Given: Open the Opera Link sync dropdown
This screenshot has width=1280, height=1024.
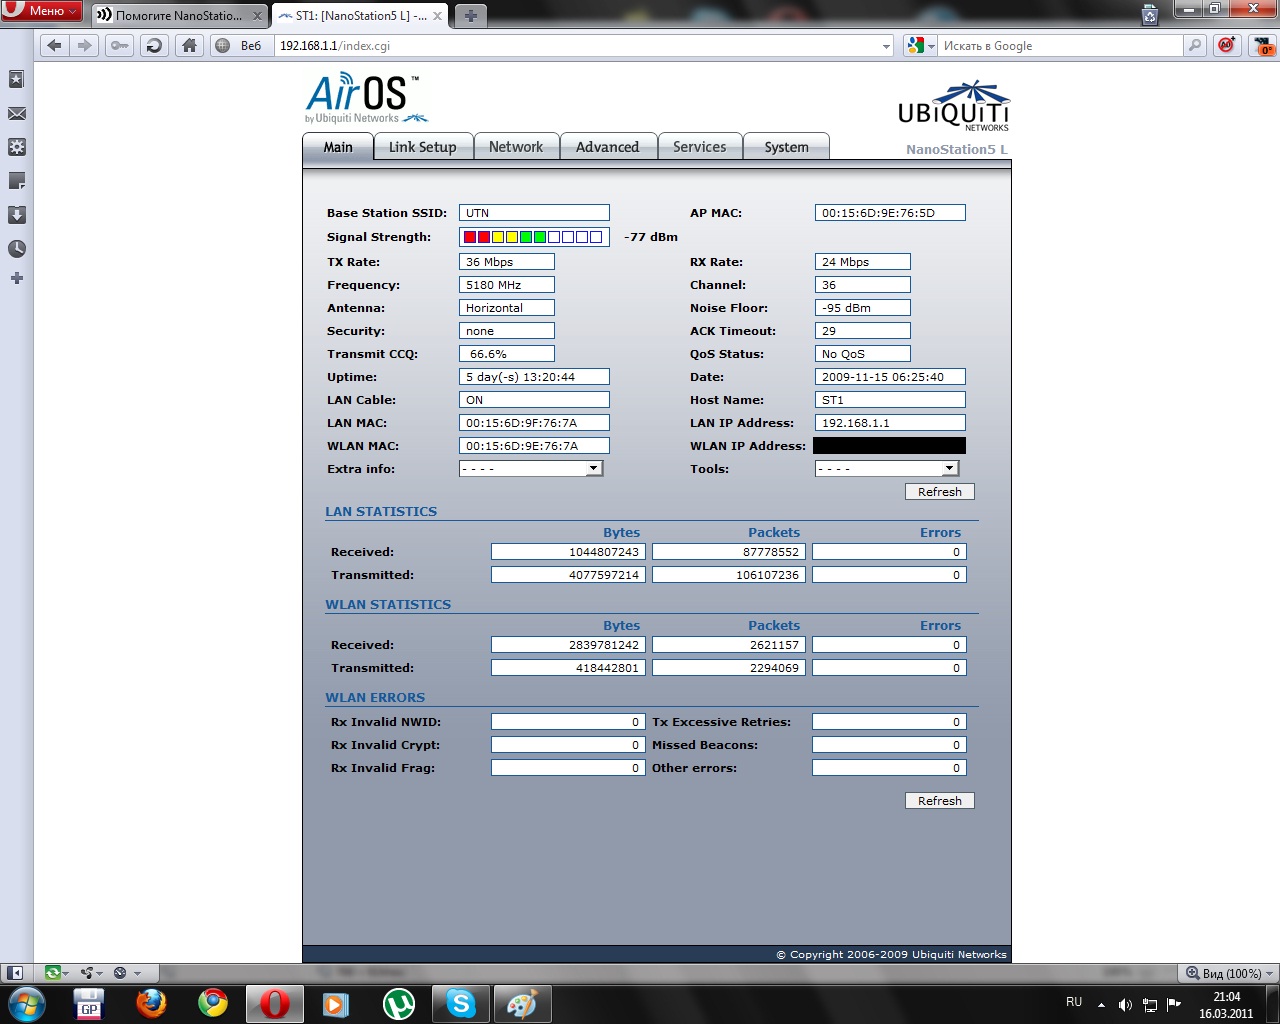Looking at the screenshot, I should [59, 972].
